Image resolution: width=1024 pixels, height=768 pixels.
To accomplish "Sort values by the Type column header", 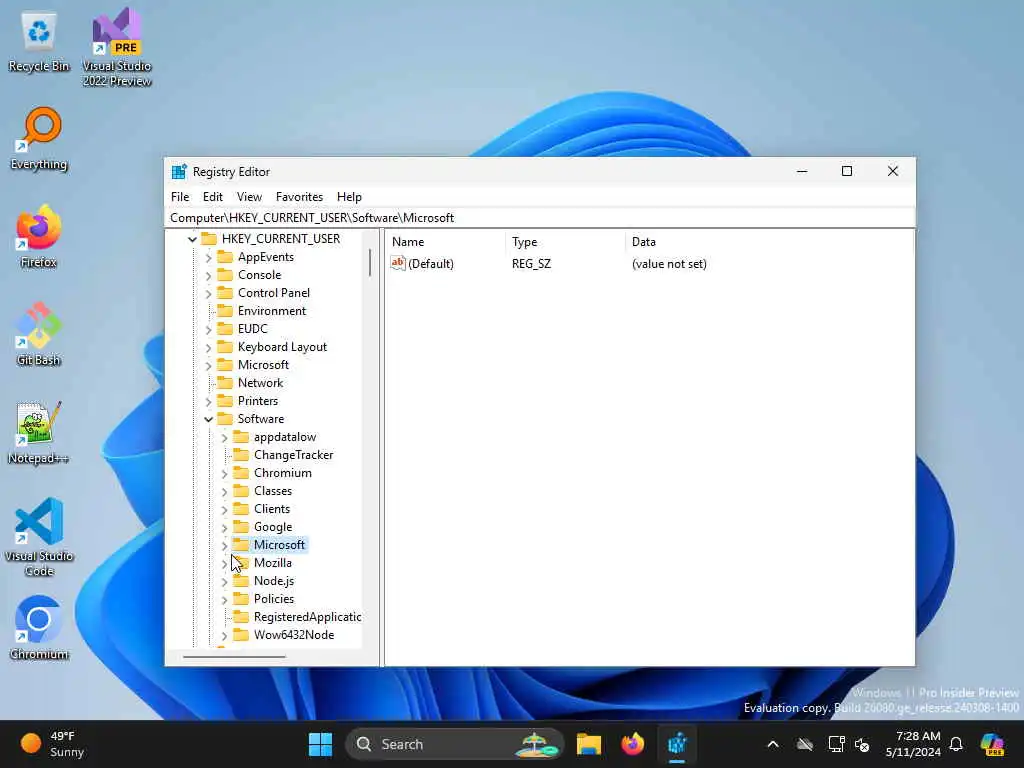I will coord(565,242).
